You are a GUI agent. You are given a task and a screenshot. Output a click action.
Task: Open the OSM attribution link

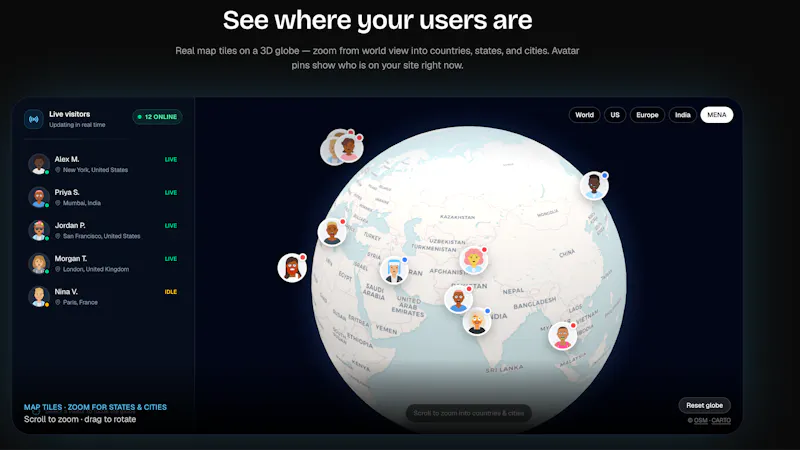tap(701, 420)
